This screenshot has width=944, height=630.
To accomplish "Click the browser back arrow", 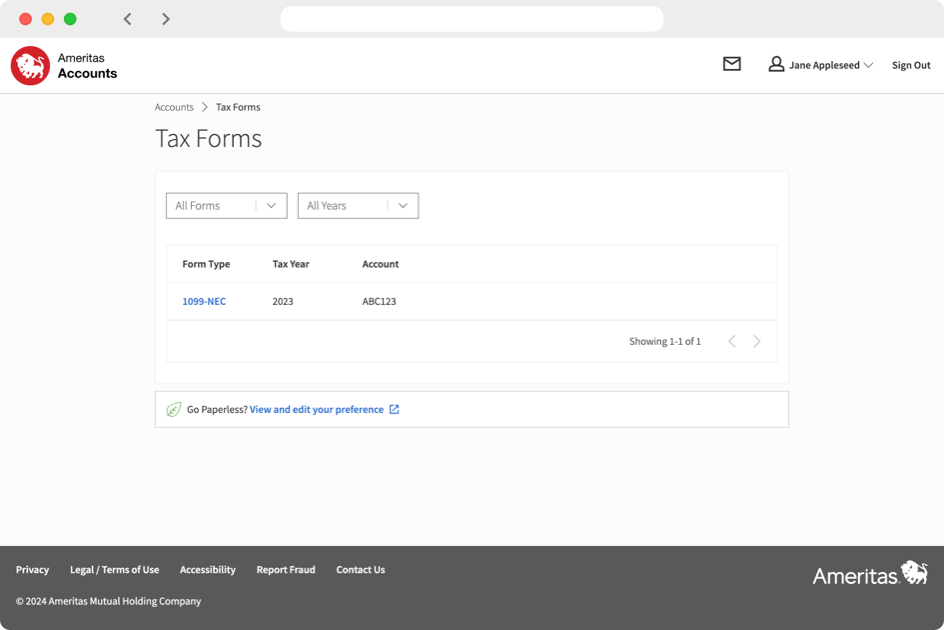I will coord(127,18).
